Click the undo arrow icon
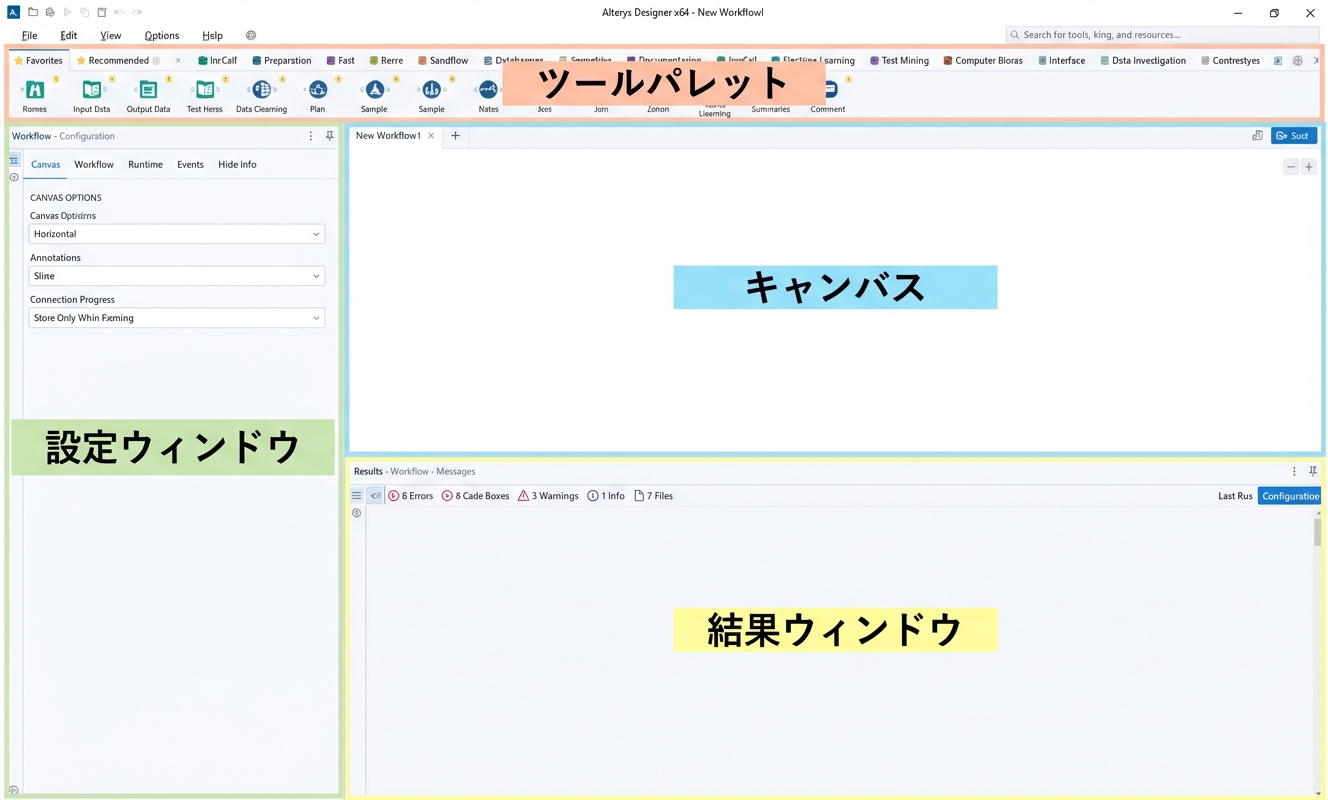1328x800 pixels. tap(119, 12)
